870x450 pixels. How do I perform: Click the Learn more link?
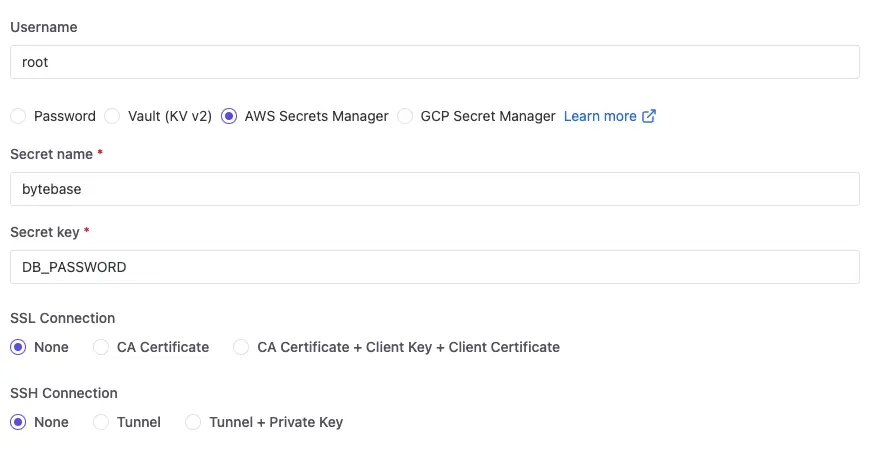click(600, 116)
